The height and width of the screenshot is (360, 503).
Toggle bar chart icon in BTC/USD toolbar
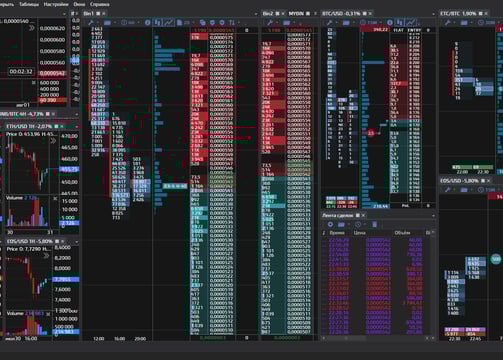tap(400, 22)
